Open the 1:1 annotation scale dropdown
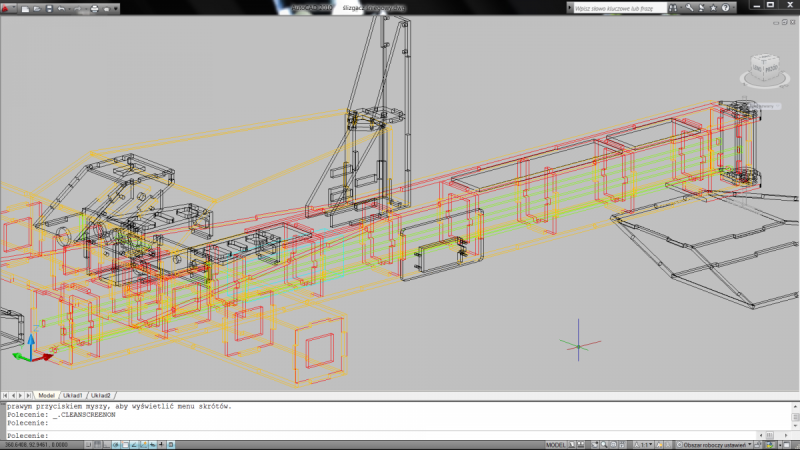Image resolution: width=800 pixels, height=450 pixels. click(648, 444)
